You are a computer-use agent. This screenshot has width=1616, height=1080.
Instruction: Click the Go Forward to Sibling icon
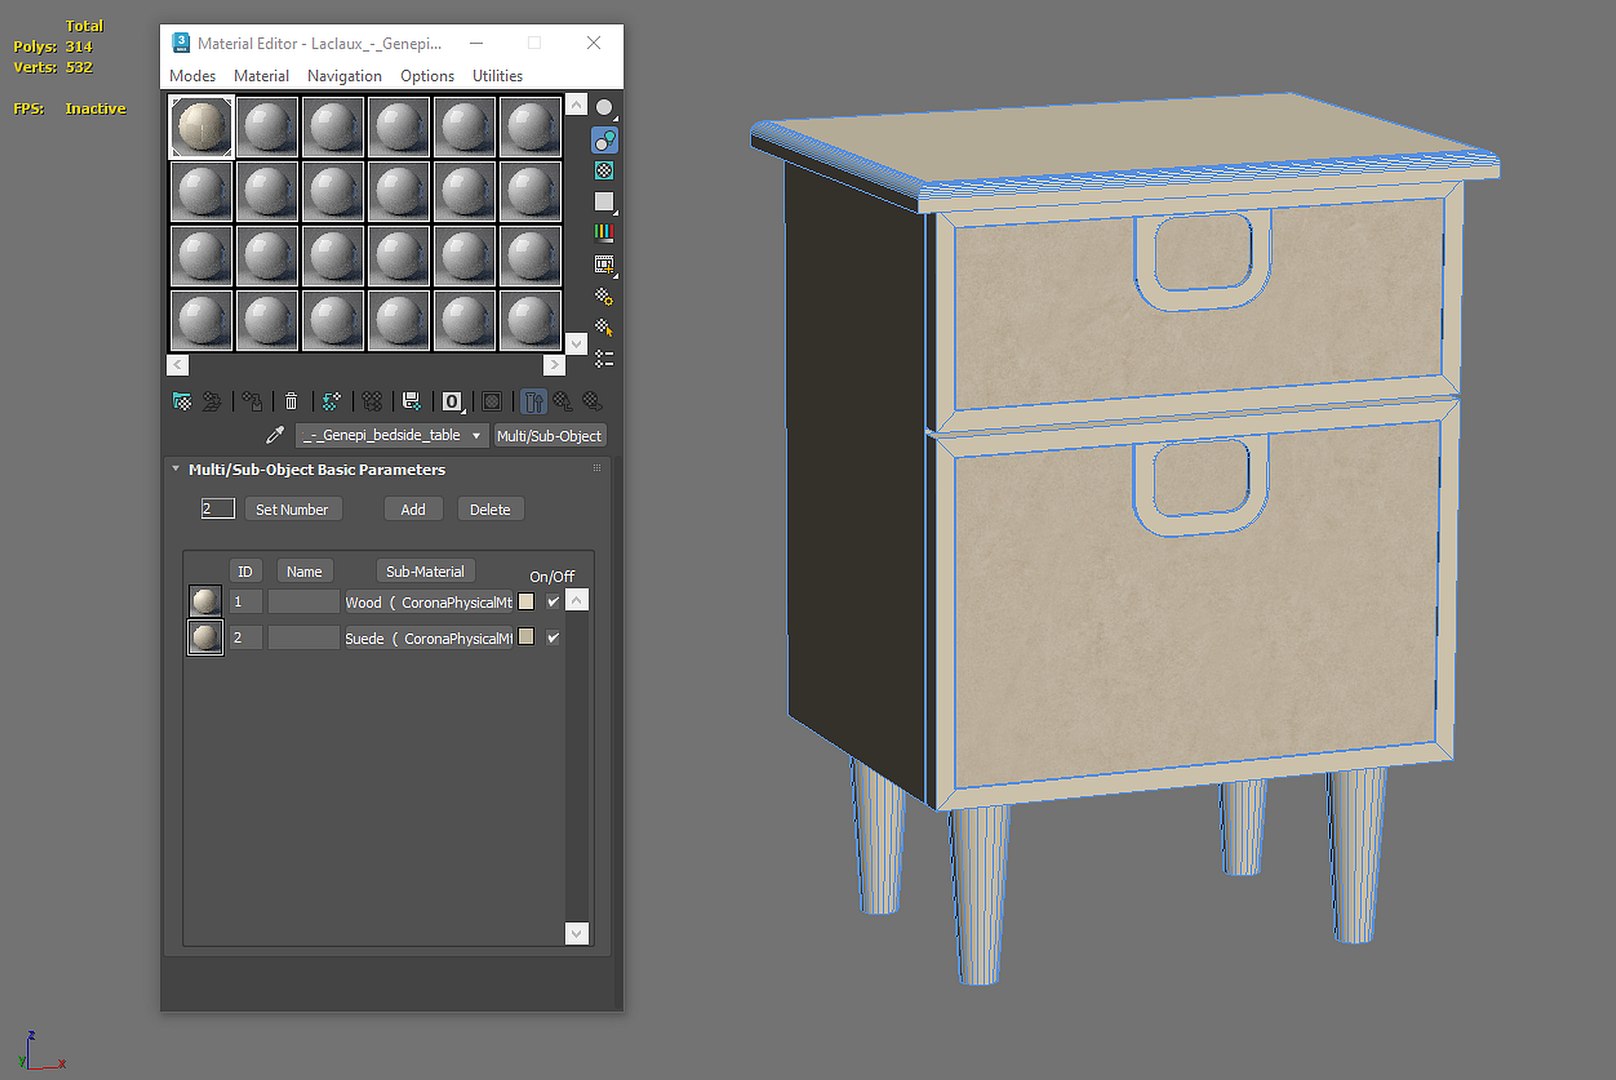pos(593,401)
